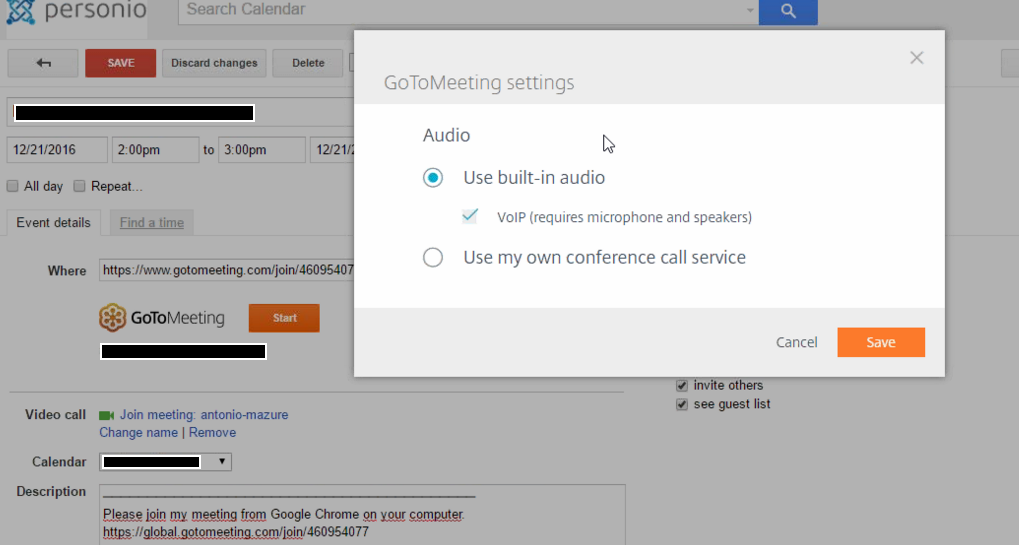Click the green video camera icon

tap(106, 415)
